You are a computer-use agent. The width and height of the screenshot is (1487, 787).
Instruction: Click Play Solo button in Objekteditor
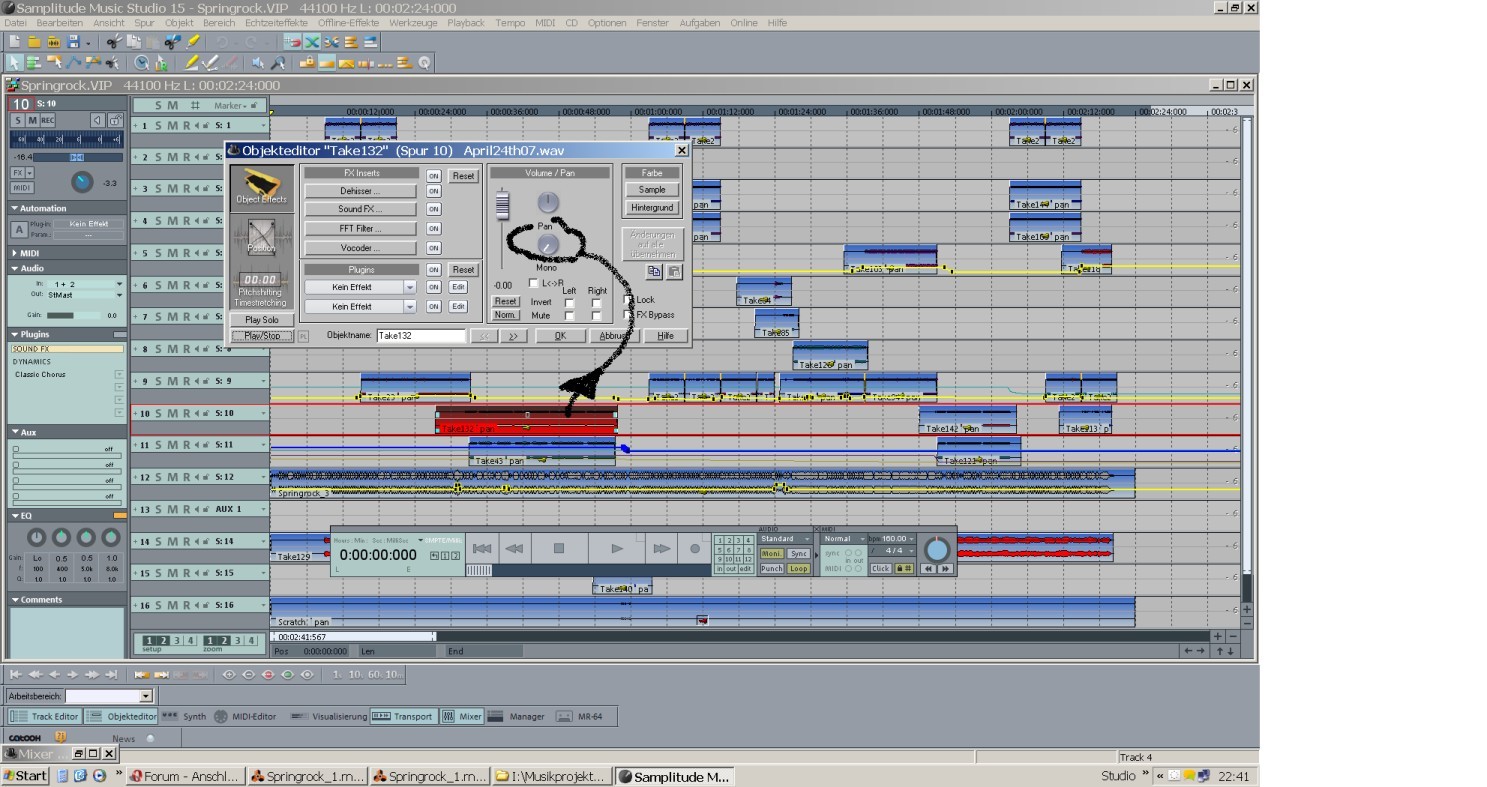coord(262,320)
